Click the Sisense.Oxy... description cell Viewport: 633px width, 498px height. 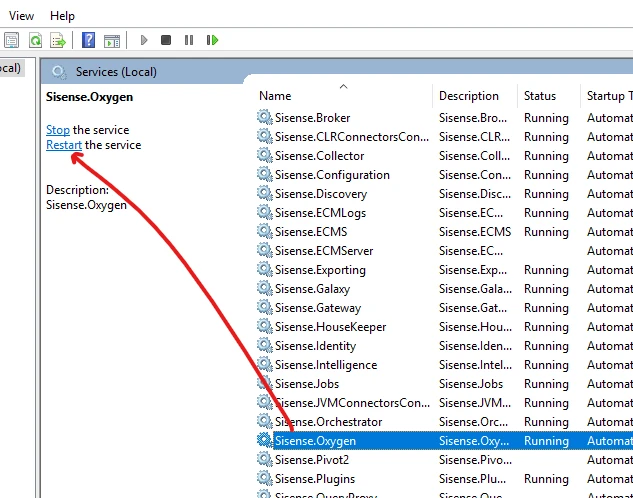pyautogui.click(x=474, y=441)
